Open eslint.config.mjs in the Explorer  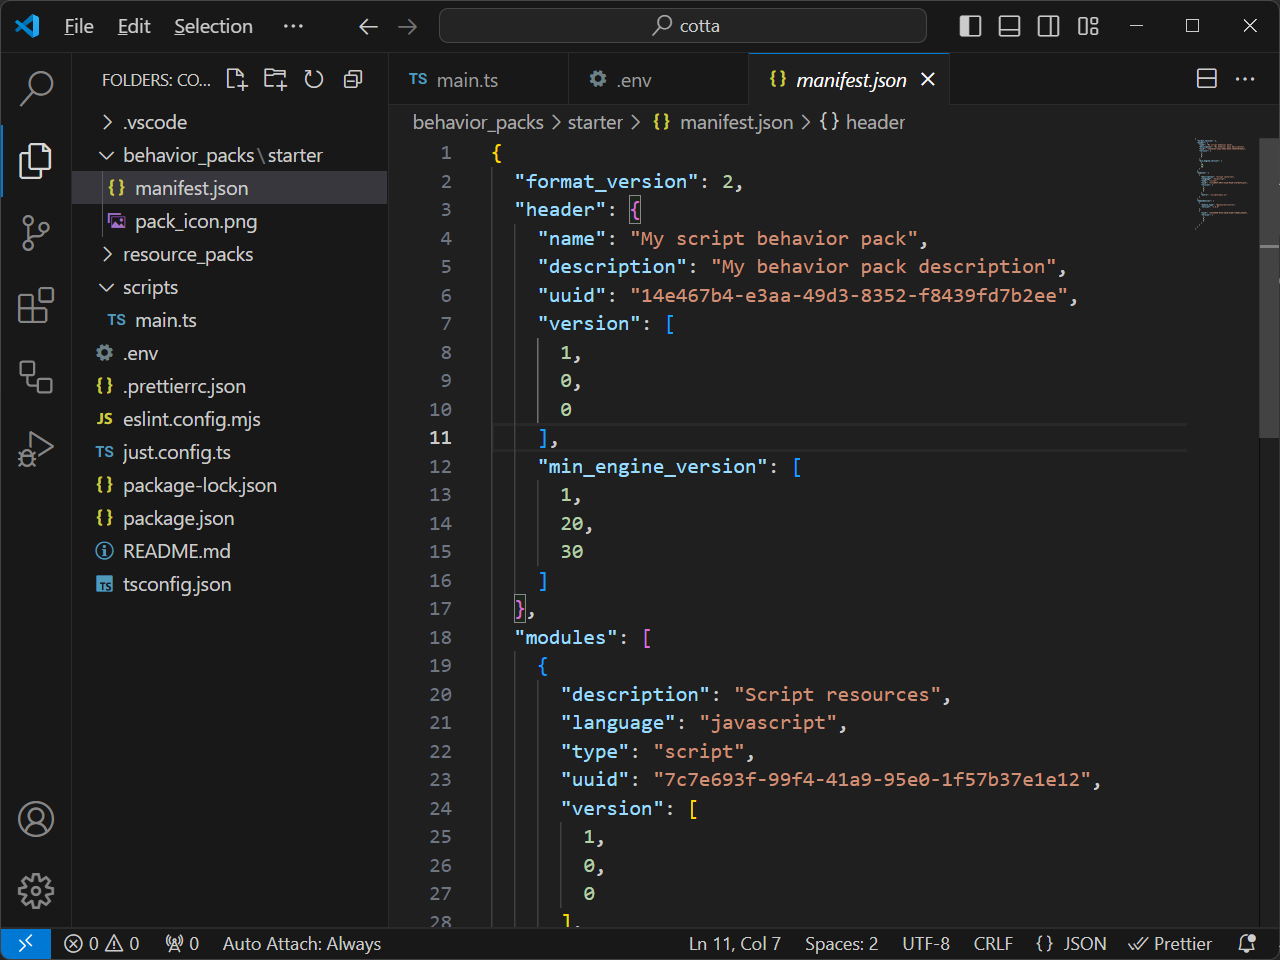click(x=229, y=419)
